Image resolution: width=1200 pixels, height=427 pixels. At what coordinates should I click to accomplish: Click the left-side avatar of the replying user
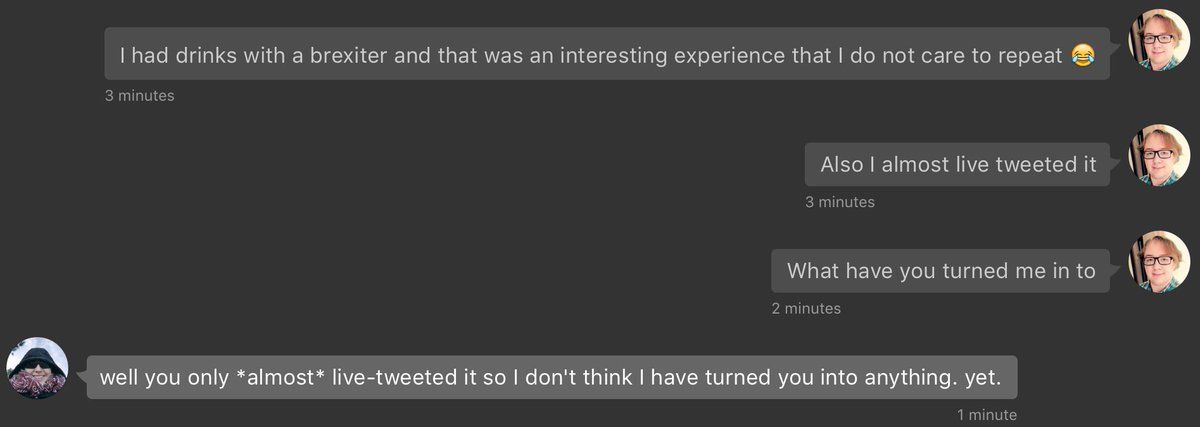38,367
